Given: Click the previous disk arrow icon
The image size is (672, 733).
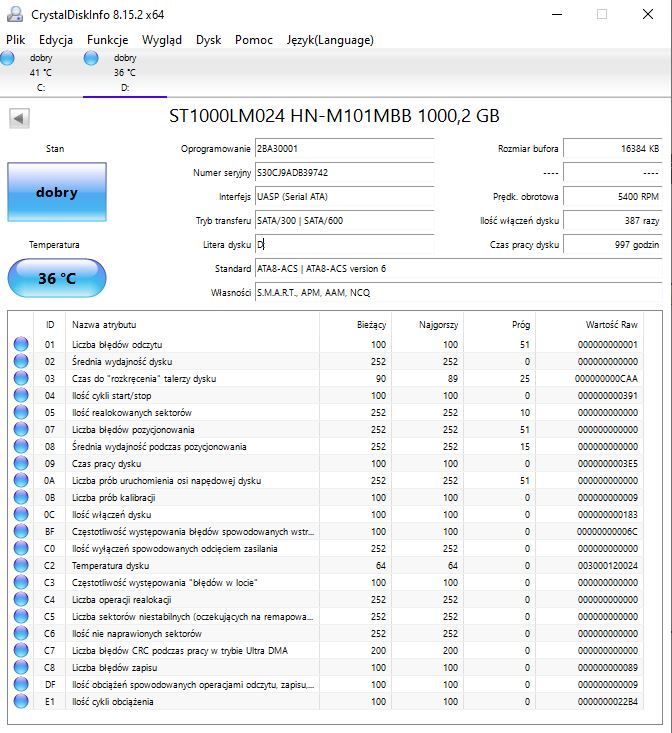Looking at the screenshot, I should click(x=19, y=118).
